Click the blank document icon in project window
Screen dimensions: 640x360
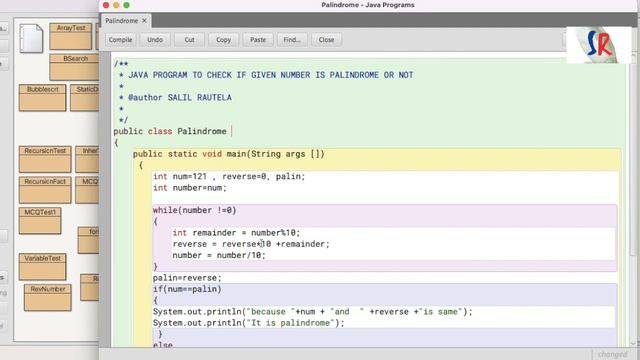coord(31,38)
